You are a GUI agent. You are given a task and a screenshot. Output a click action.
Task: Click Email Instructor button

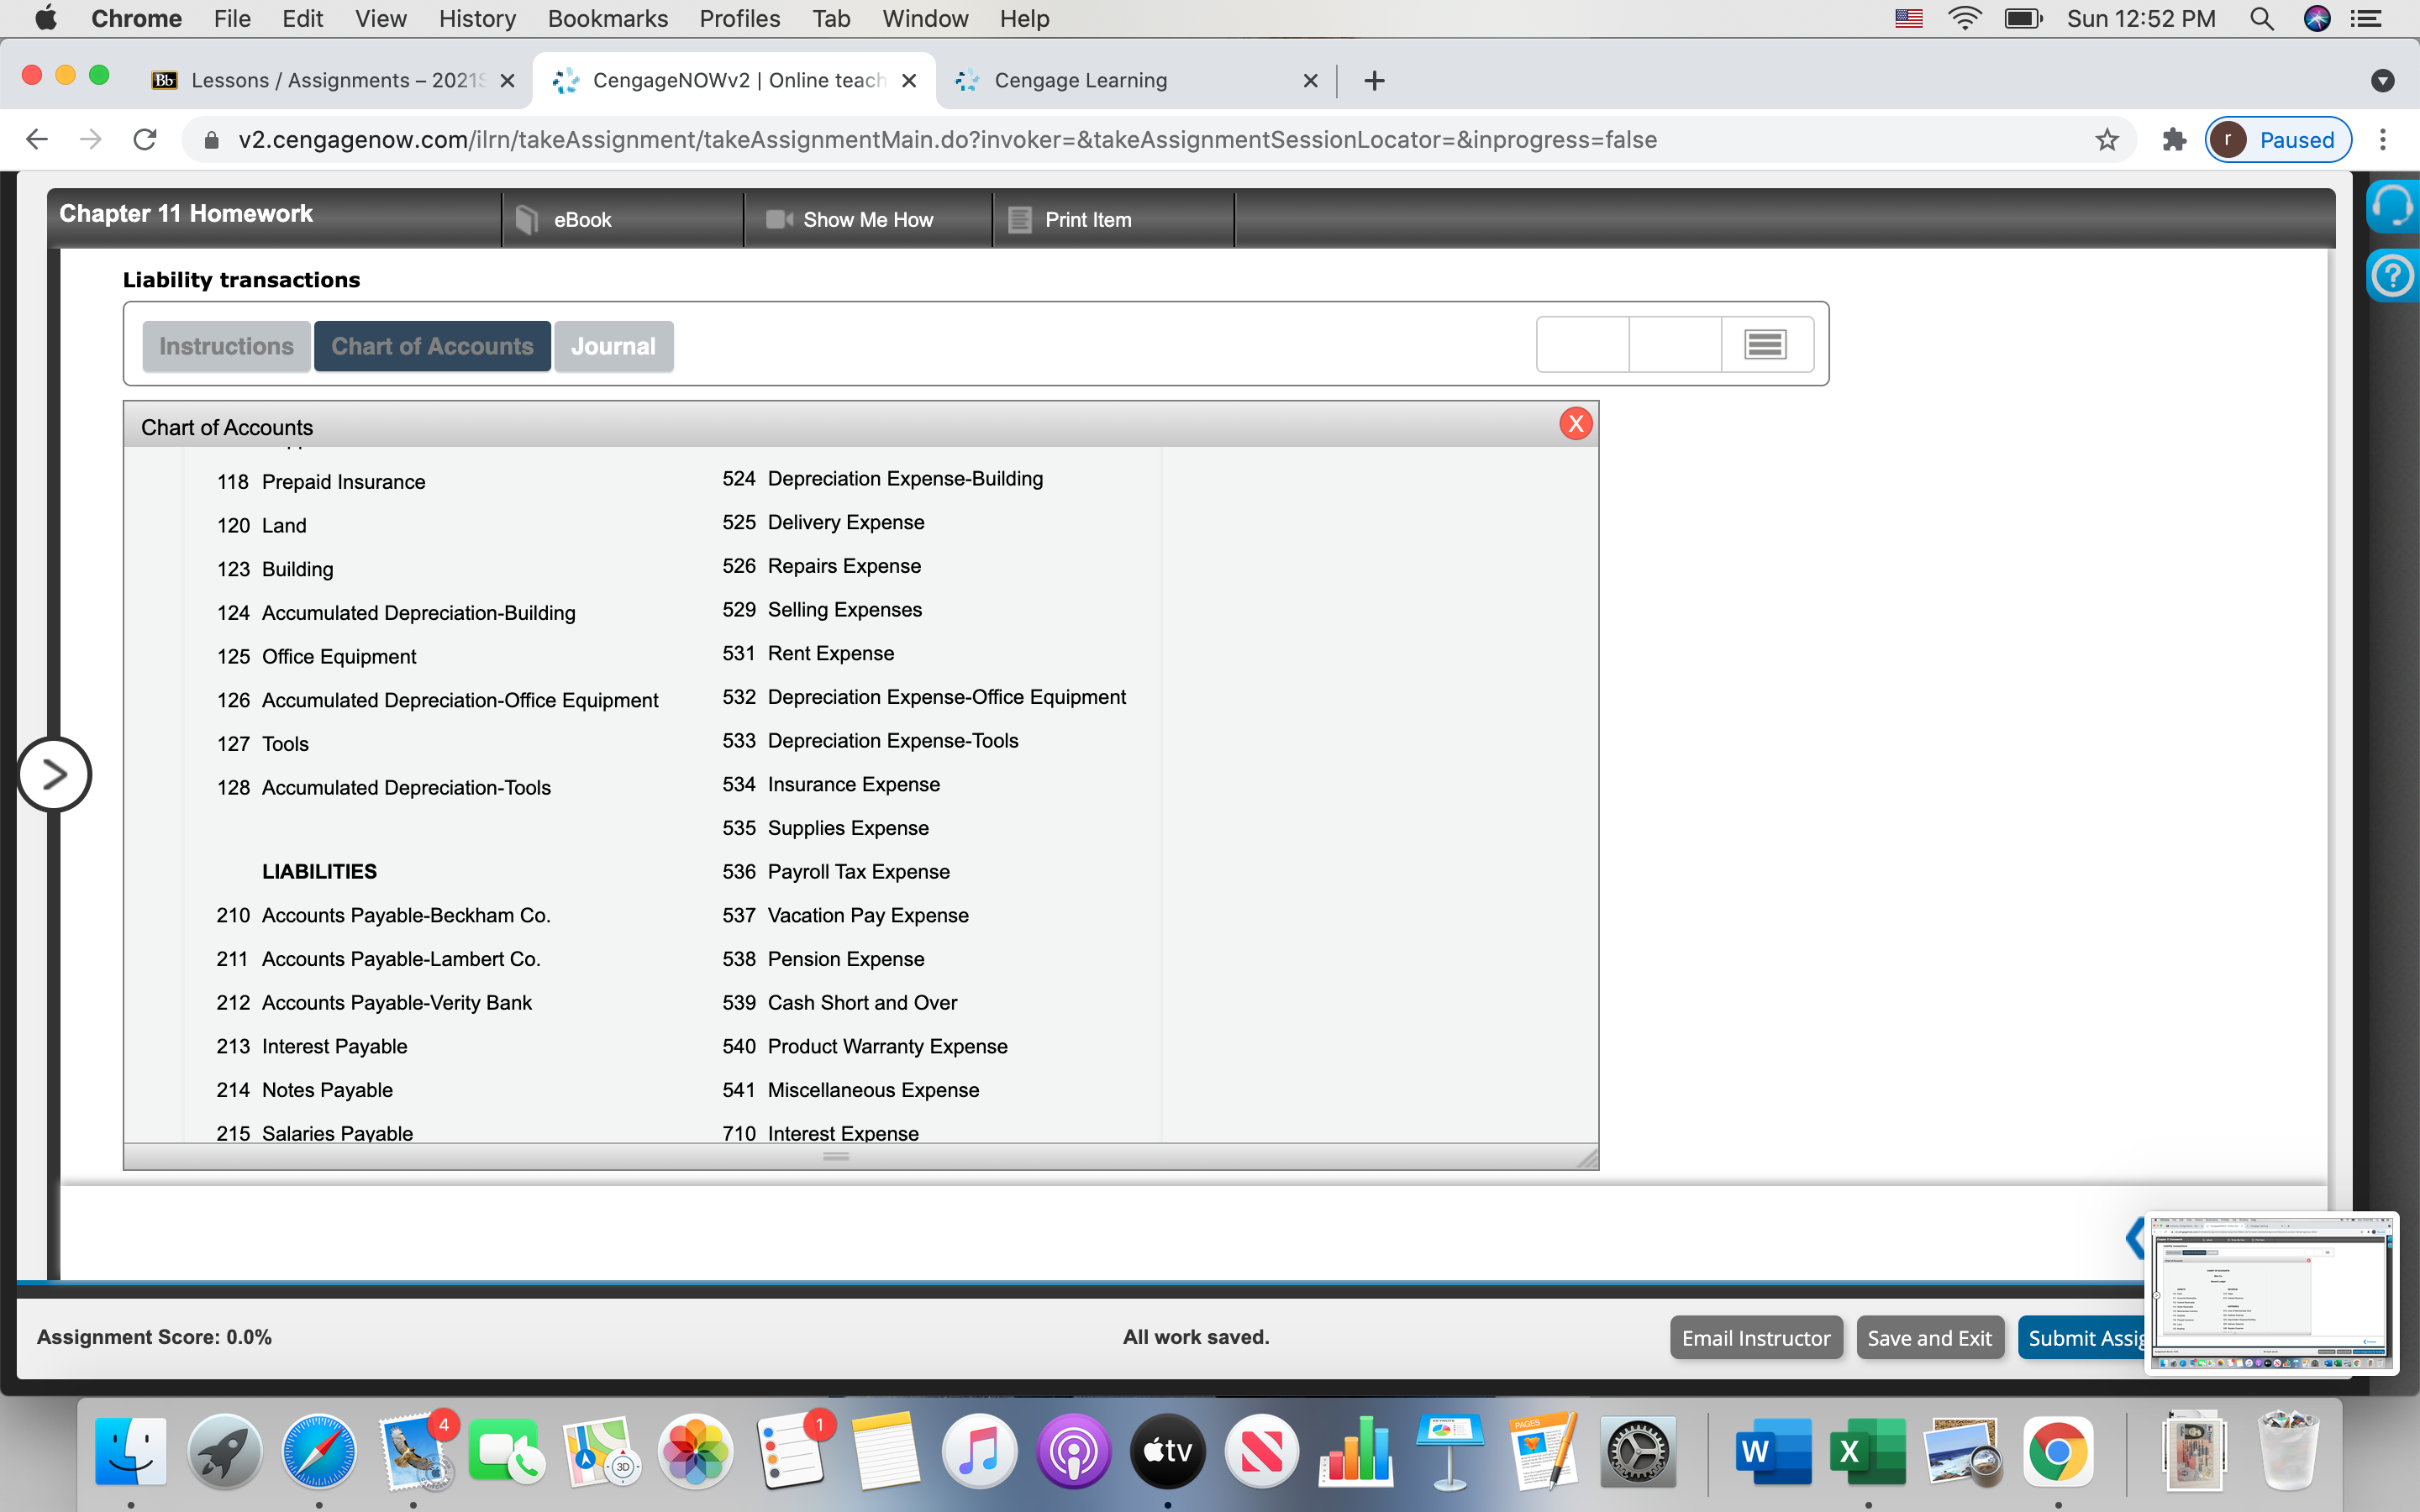[1755, 1337]
